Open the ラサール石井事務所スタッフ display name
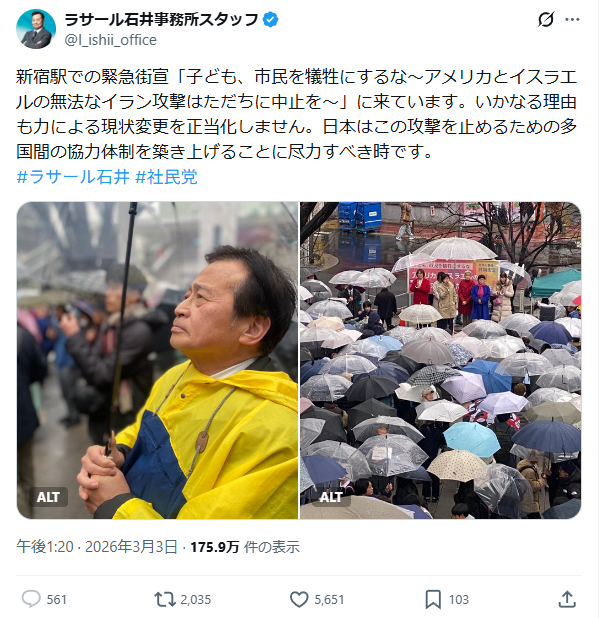The width and height of the screenshot is (609, 618). pyautogui.click(x=161, y=19)
